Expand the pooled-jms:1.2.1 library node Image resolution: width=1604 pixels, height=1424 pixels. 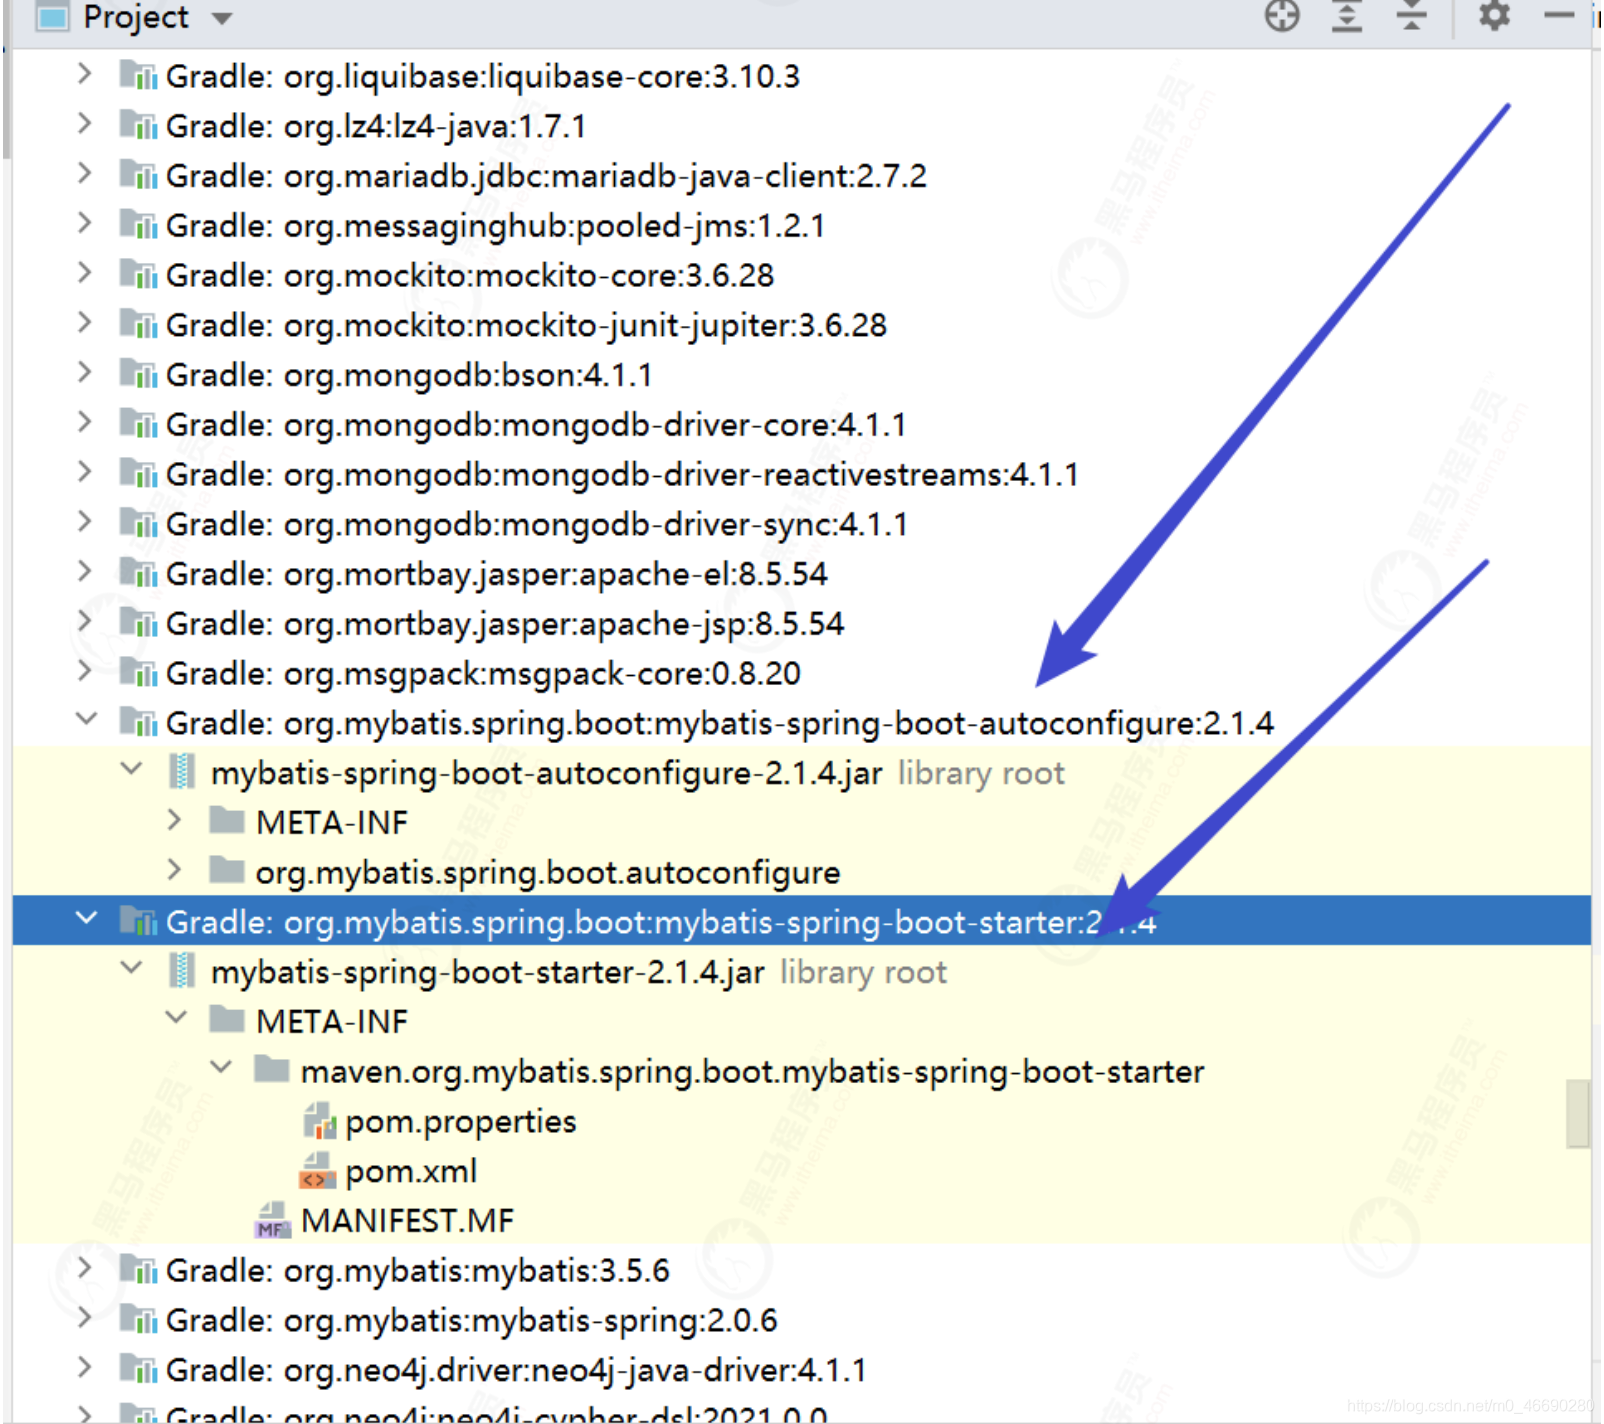85,223
